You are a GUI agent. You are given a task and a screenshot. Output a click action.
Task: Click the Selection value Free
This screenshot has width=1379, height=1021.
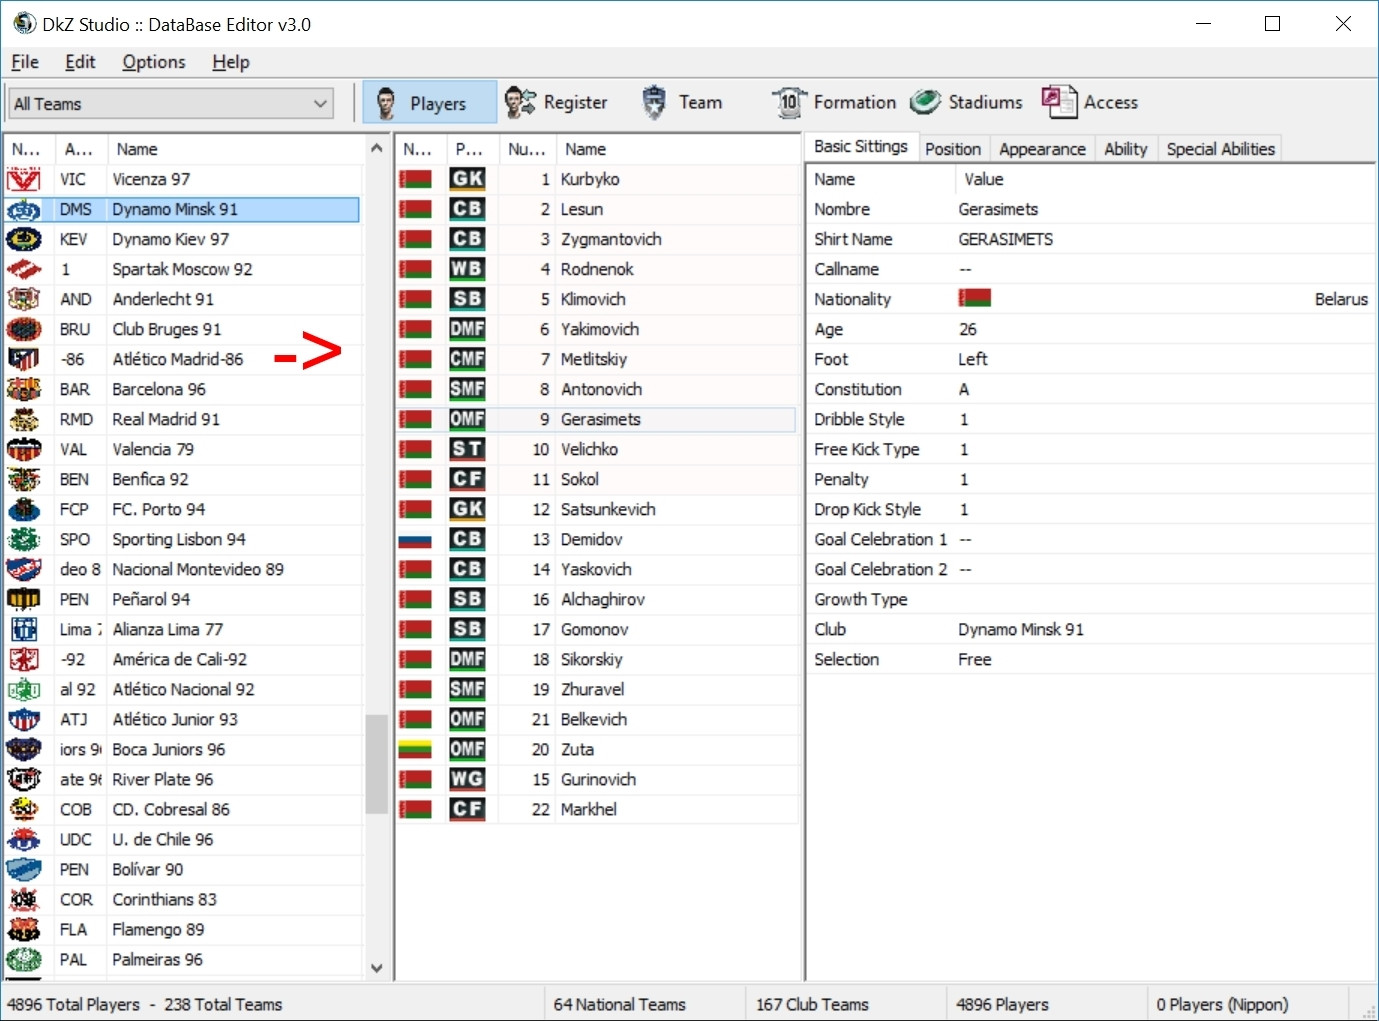(x=975, y=659)
